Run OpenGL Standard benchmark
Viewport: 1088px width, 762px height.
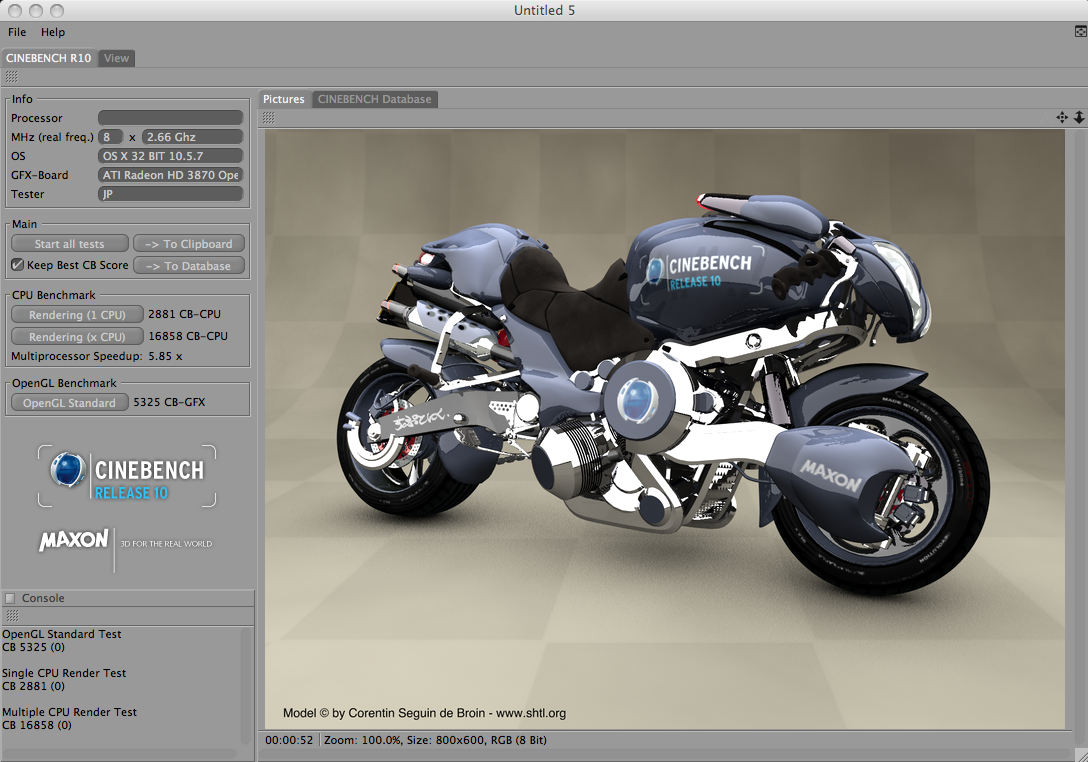click(69, 403)
